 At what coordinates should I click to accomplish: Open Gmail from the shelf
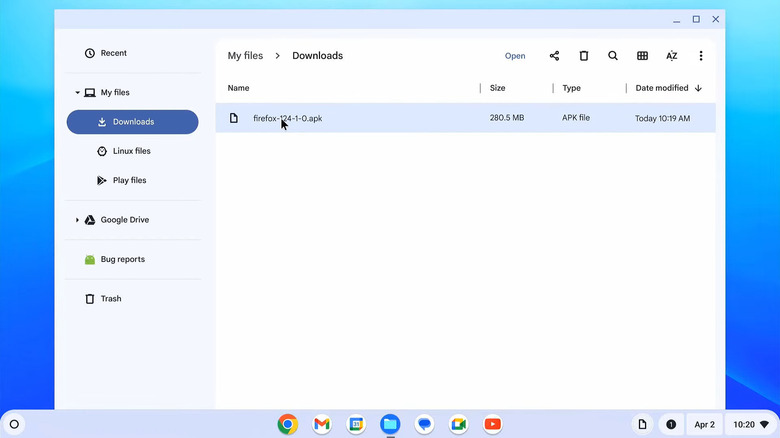(x=321, y=424)
